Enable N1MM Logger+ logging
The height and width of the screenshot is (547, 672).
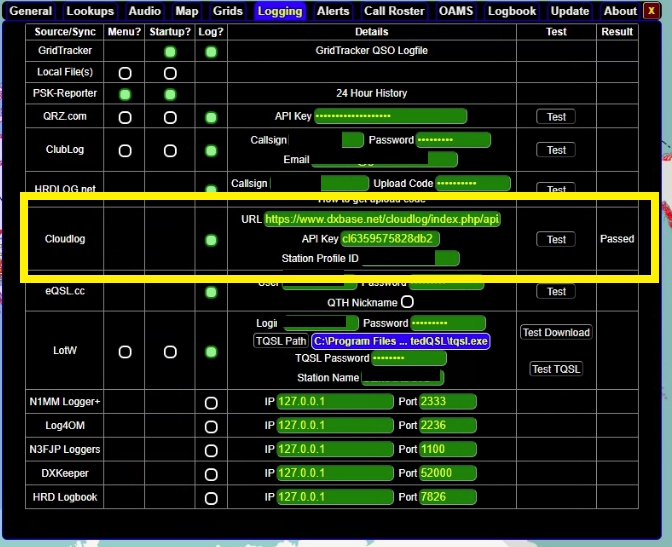pos(211,402)
